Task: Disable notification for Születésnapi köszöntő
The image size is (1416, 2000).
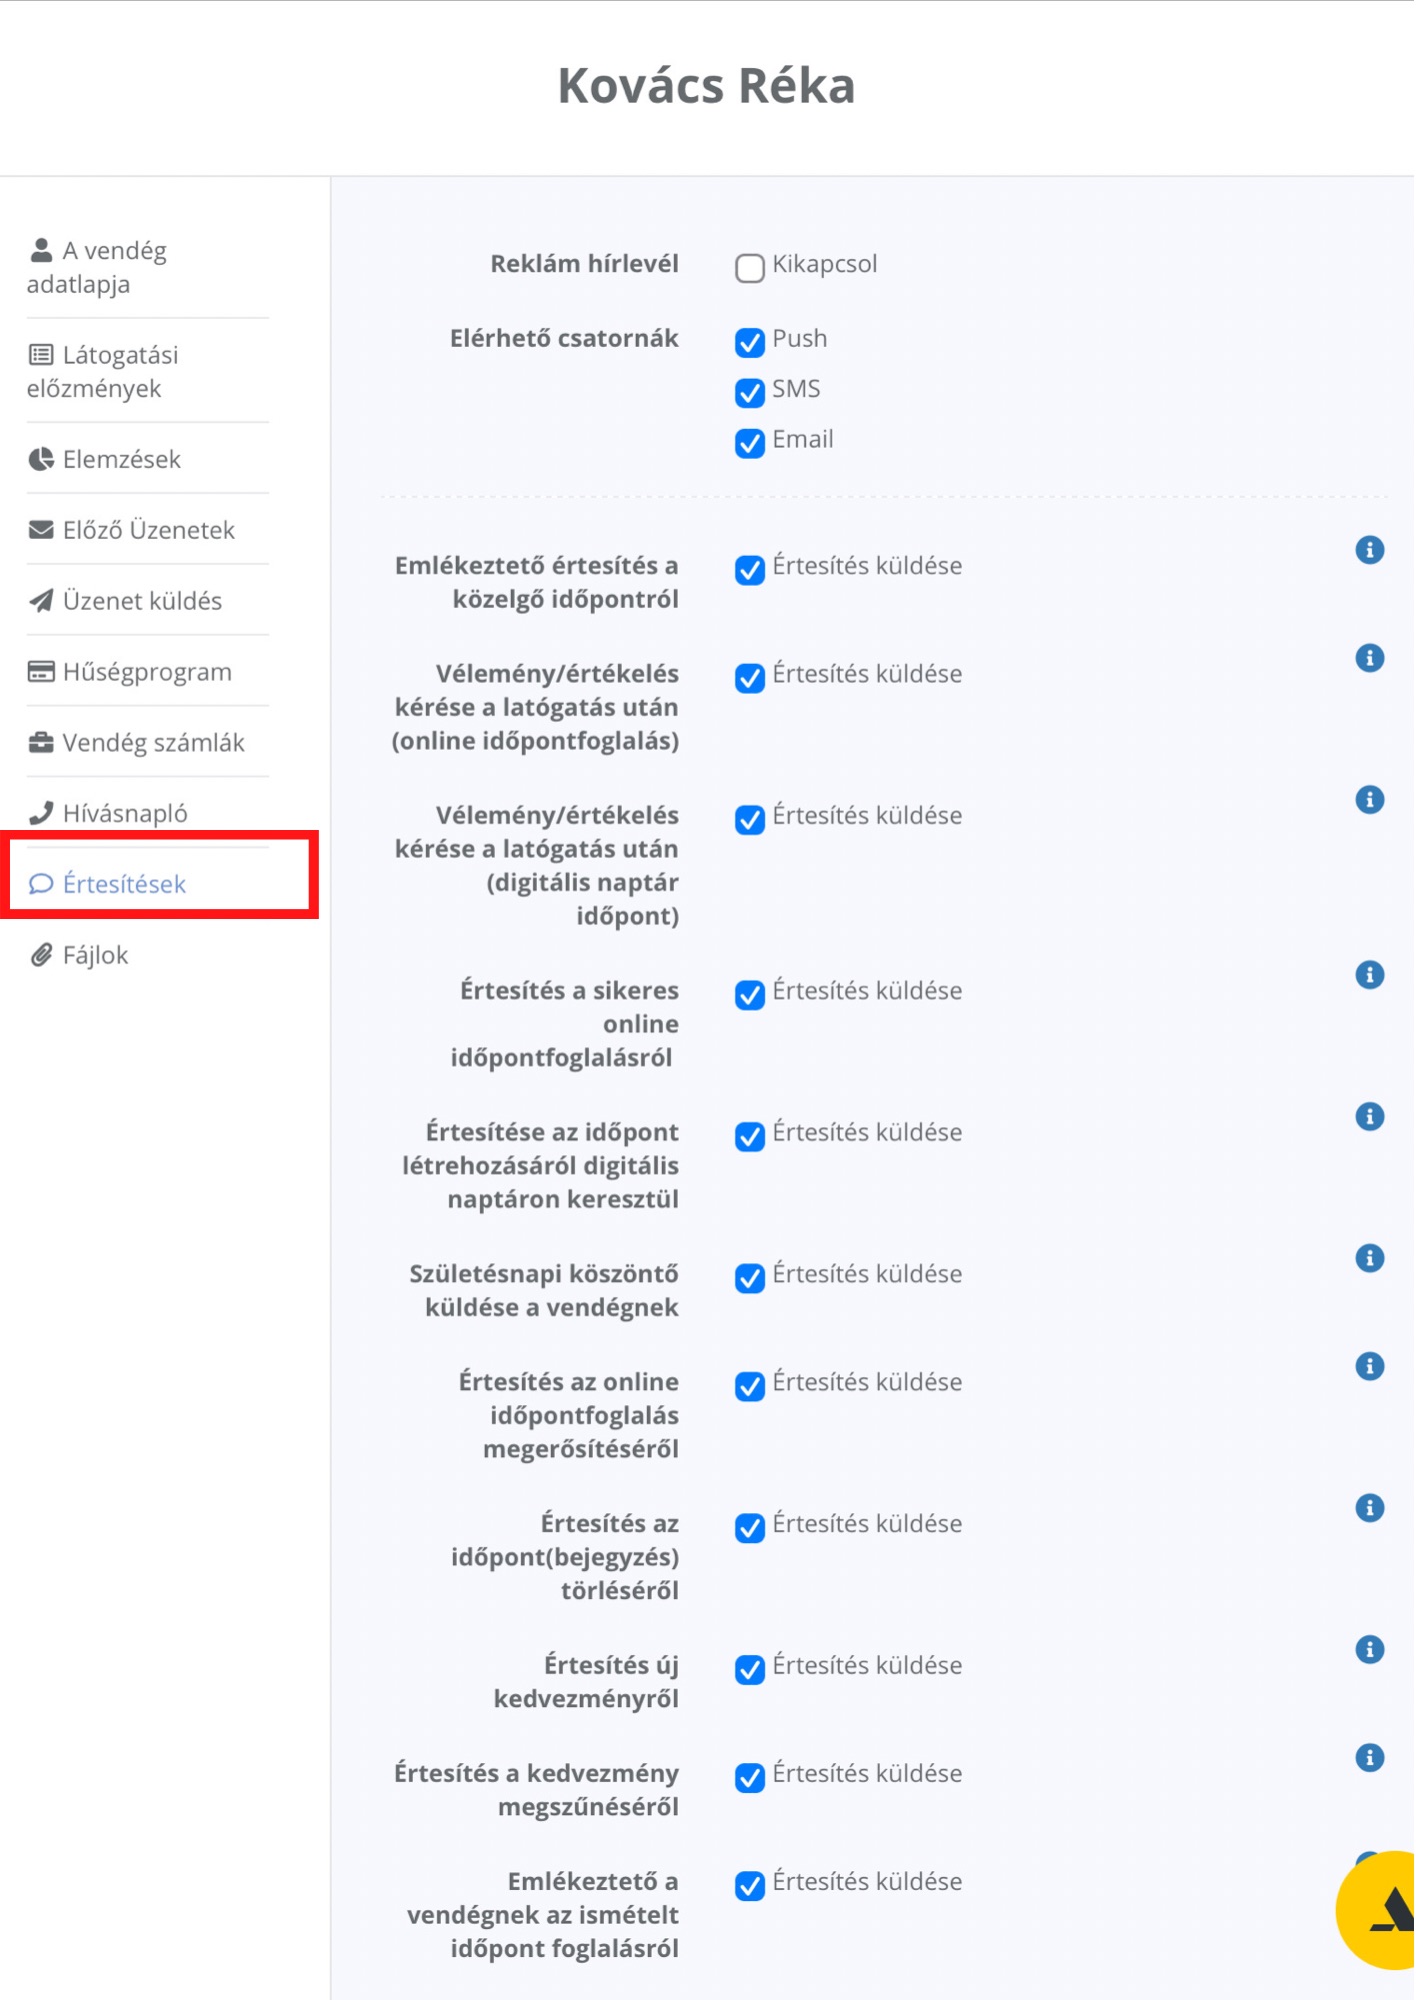Action: point(749,1277)
